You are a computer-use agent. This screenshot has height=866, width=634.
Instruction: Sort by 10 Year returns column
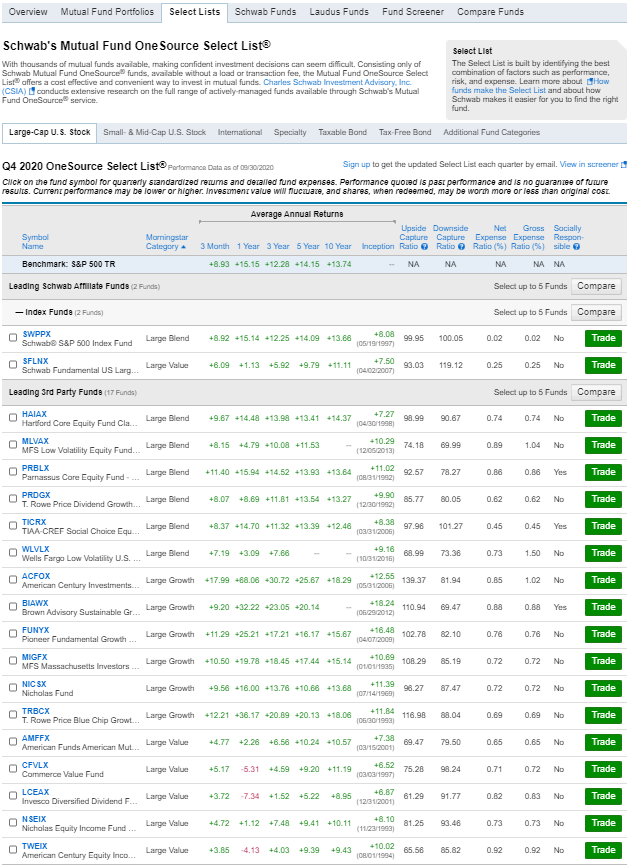pyautogui.click(x=337, y=246)
